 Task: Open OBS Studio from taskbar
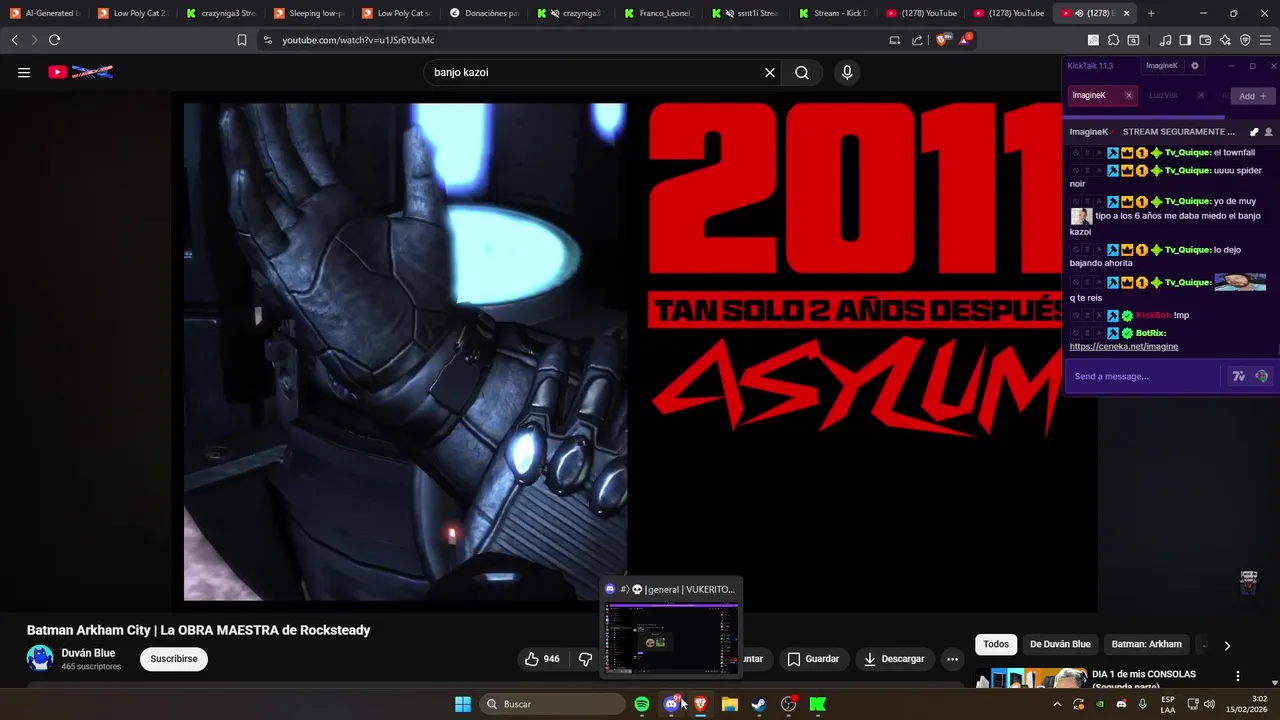tap(788, 704)
